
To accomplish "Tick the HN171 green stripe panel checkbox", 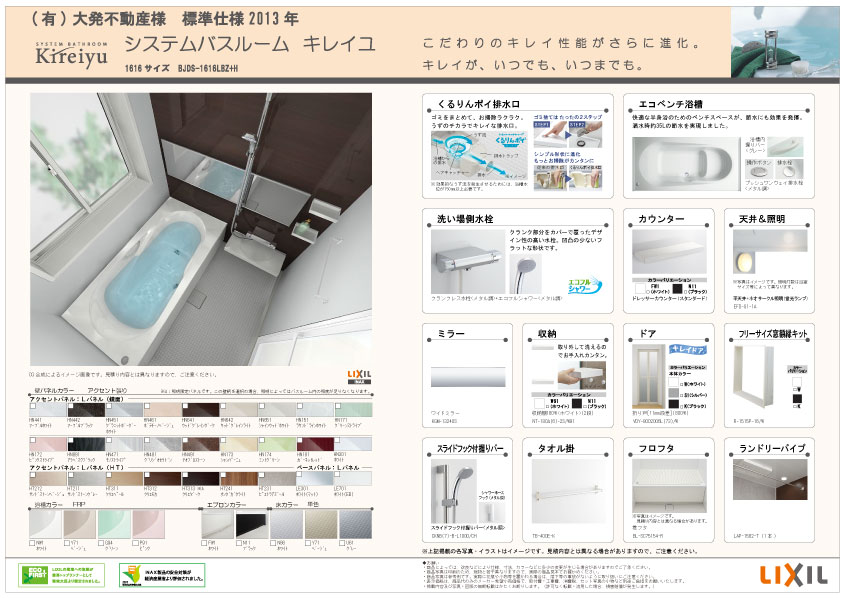I will 338,406.
